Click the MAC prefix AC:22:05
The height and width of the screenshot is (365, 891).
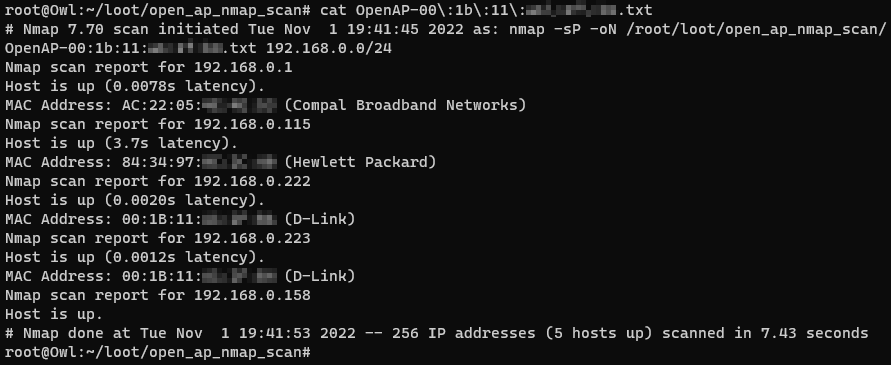[158, 105]
